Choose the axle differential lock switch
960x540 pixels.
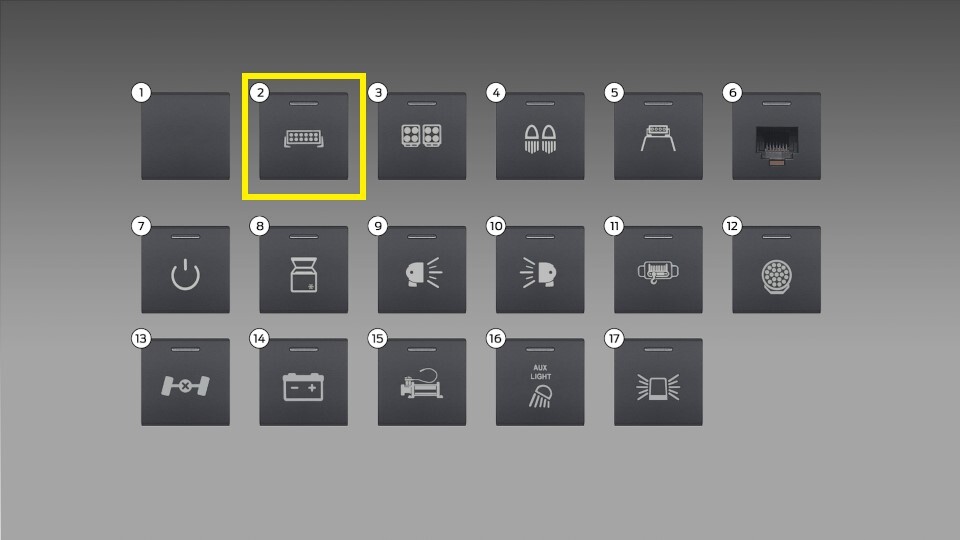[186, 382]
